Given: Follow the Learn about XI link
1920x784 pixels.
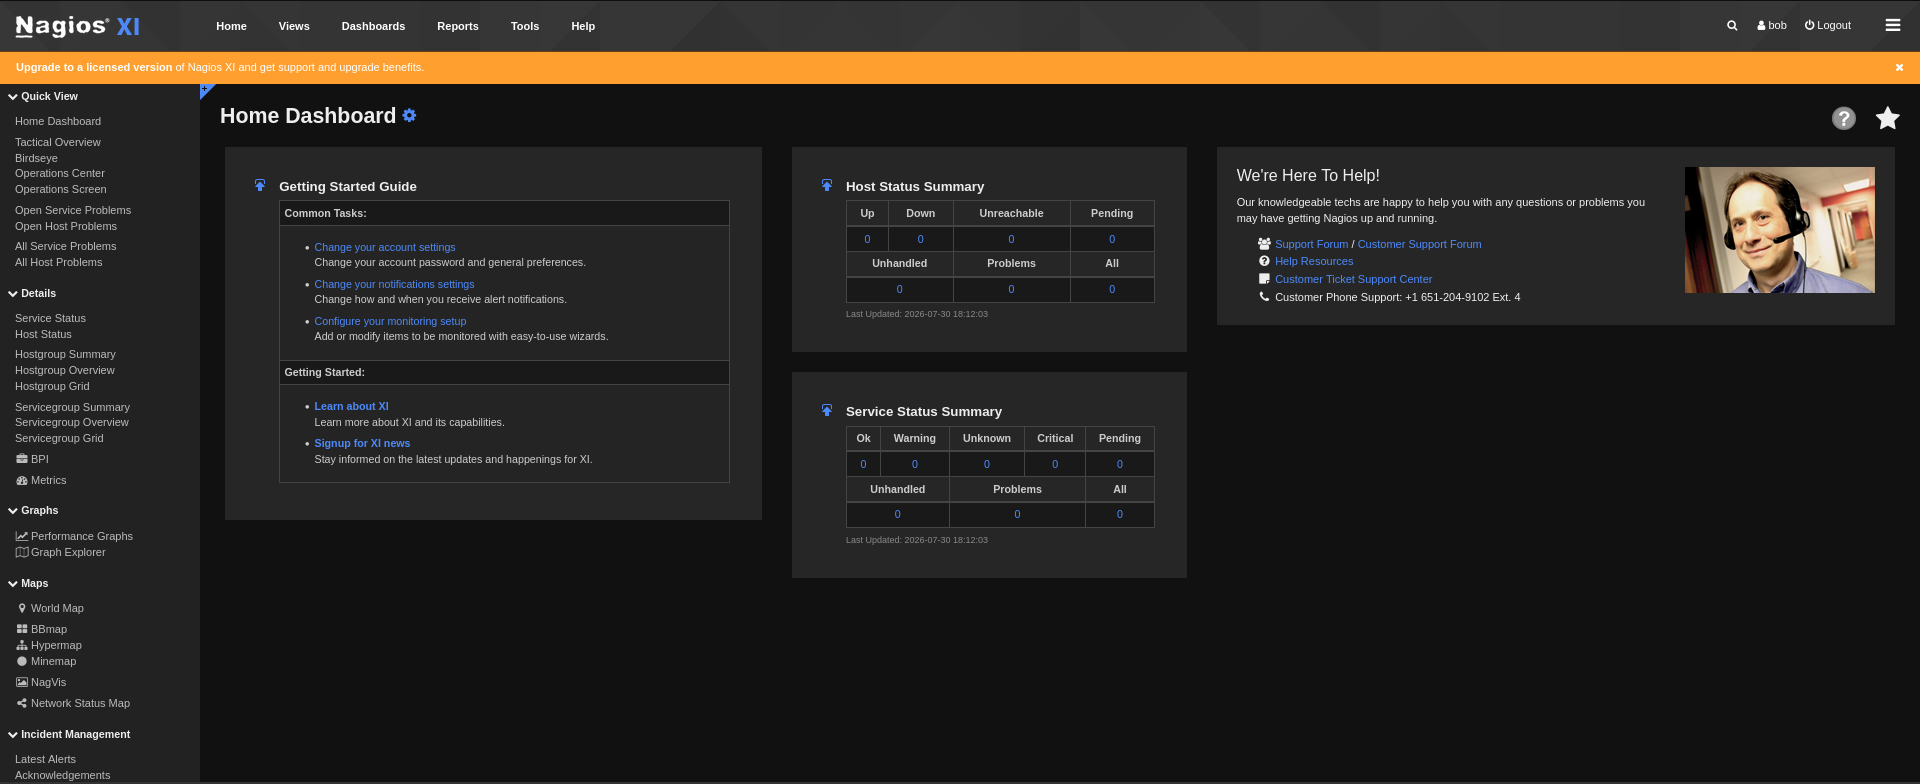Looking at the screenshot, I should point(351,406).
